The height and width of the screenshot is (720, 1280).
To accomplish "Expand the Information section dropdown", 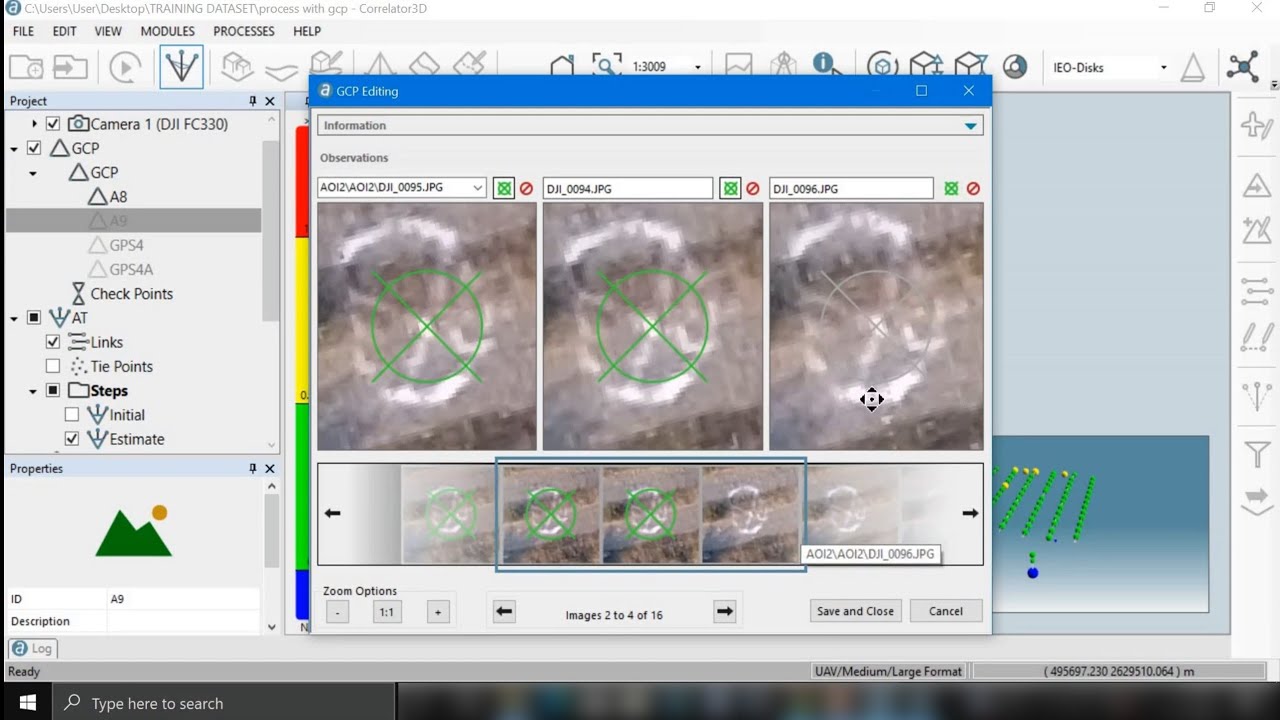I will (x=970, y=126).
